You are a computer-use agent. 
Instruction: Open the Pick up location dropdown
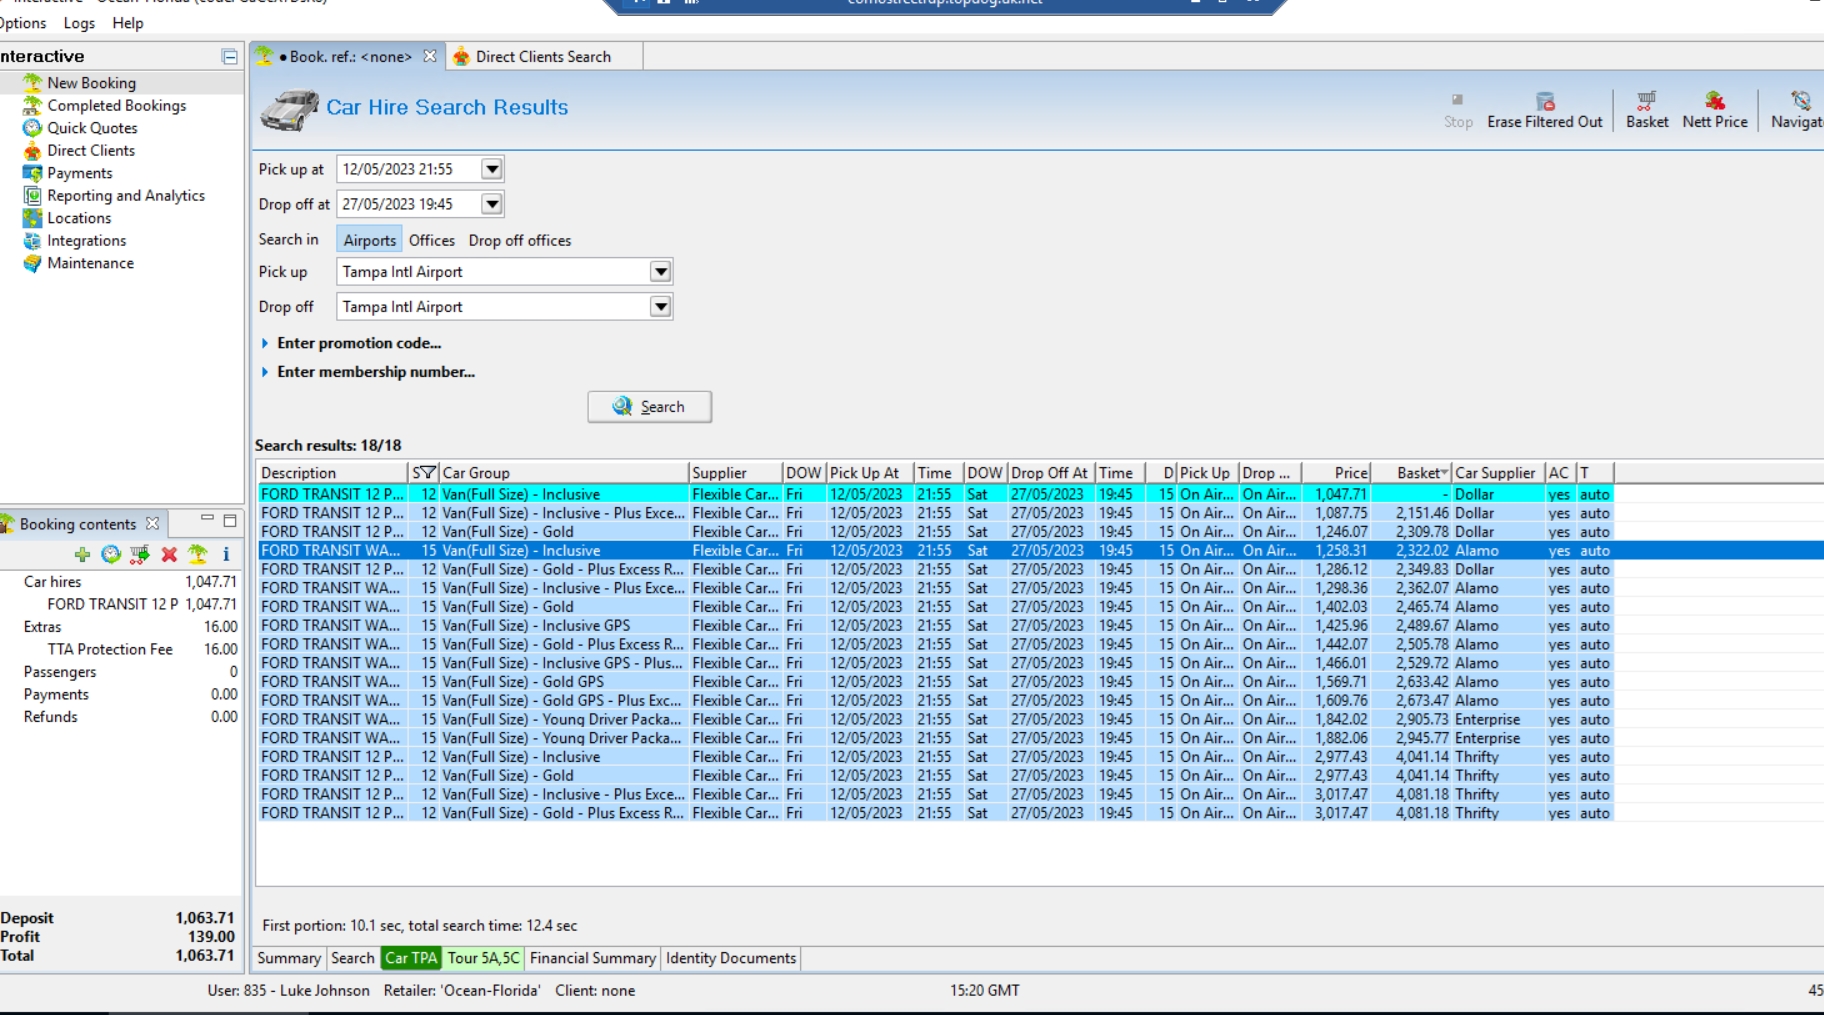pos(660,272)
